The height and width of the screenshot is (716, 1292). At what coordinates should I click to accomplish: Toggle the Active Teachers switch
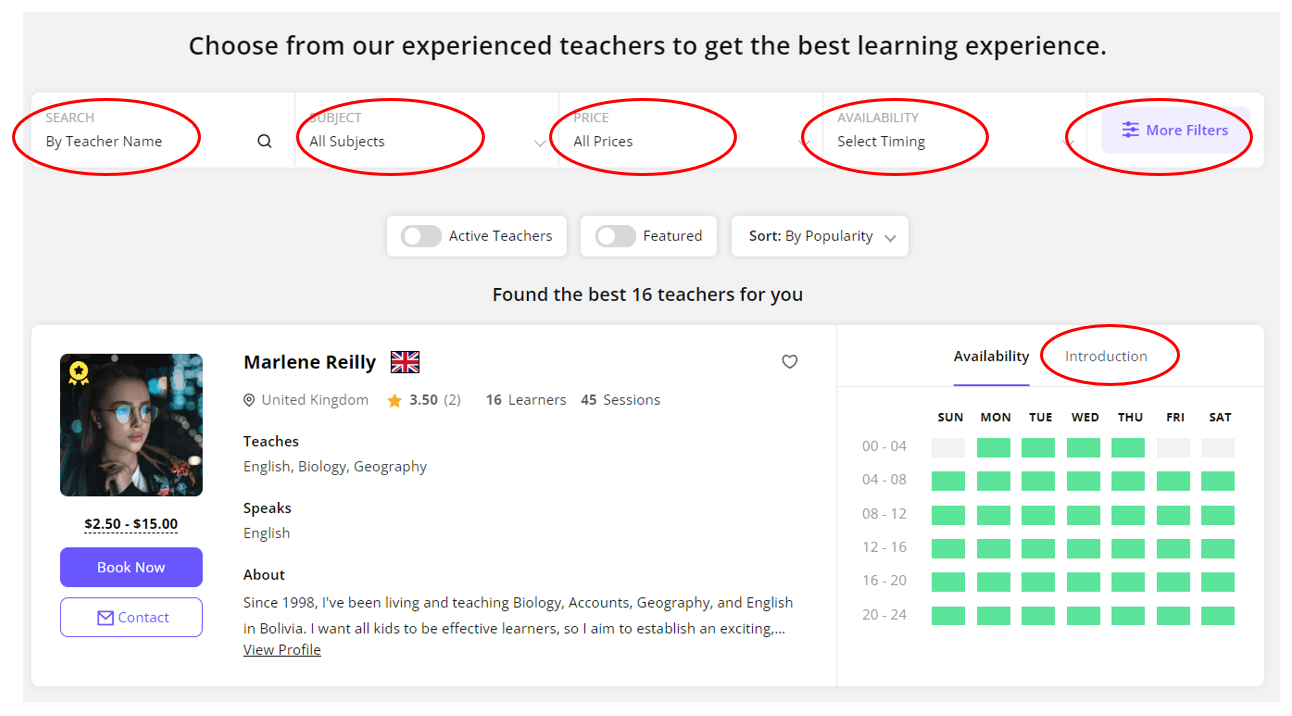(421, 236)
